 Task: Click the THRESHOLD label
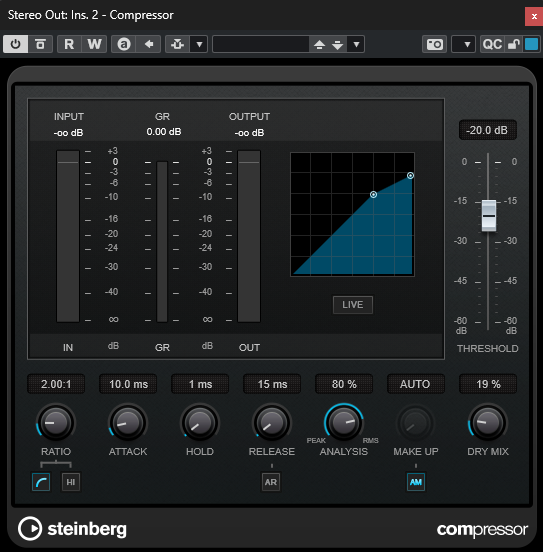[x=488, y=349]
